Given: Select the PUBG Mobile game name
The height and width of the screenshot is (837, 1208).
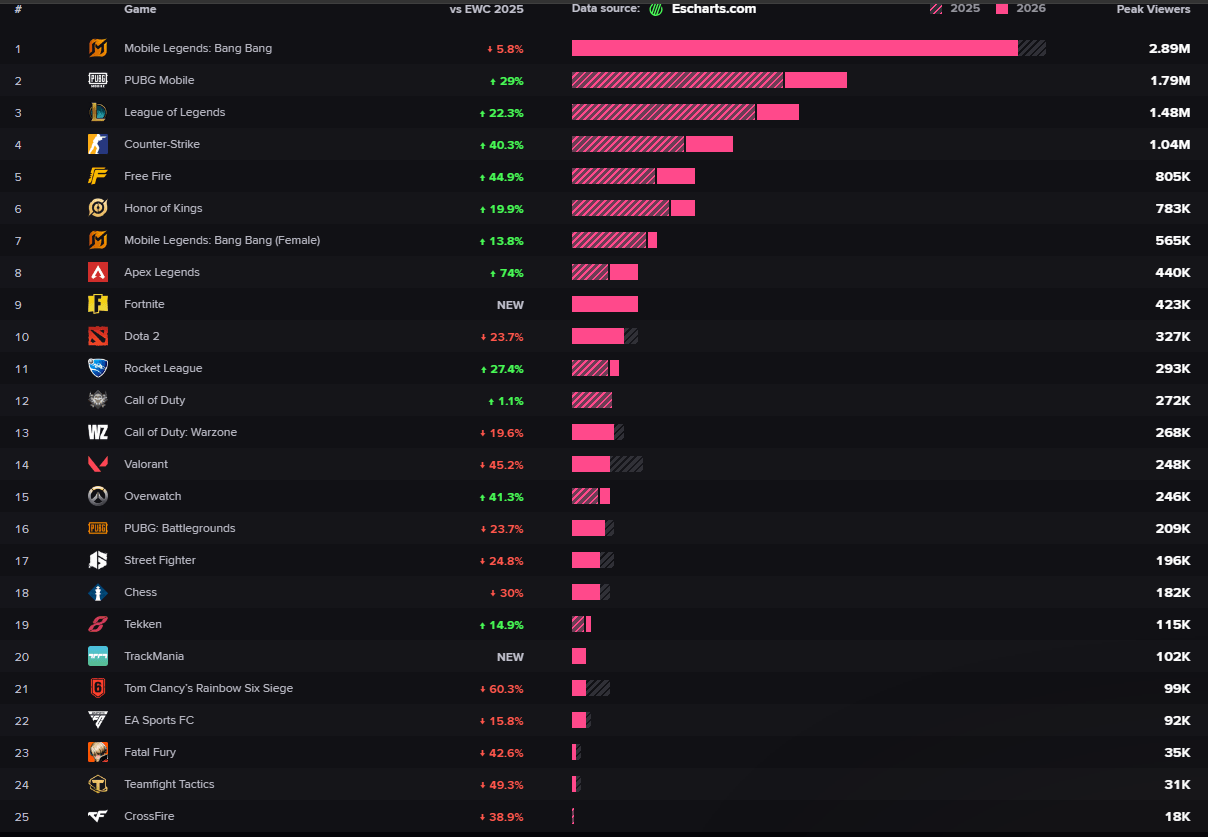Looking at the screenshot, I should coord(159,80).
